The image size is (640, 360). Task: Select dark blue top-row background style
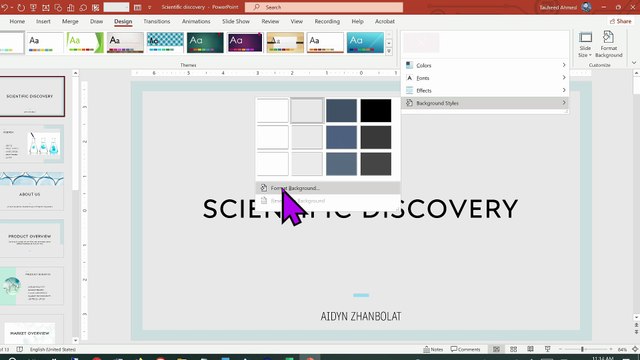[341, 111]
